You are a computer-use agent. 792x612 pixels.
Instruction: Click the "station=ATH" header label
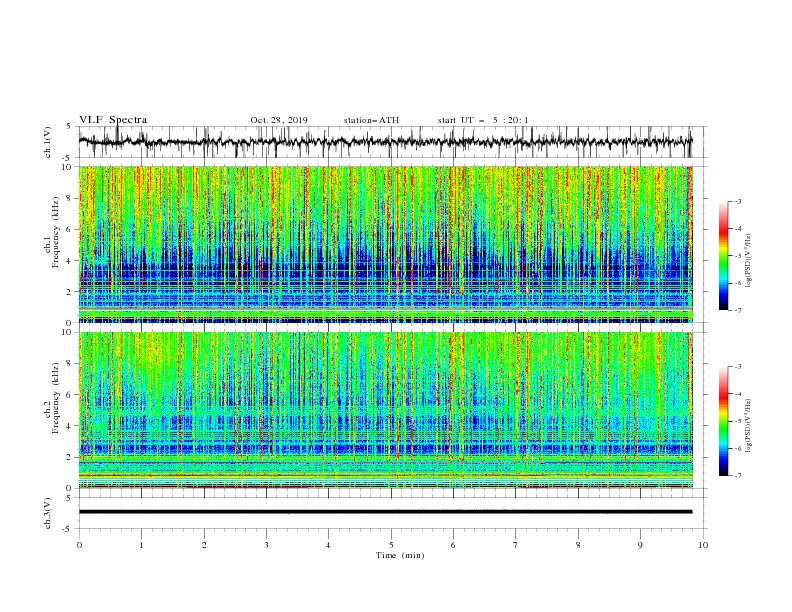click(x=371, y=120)
